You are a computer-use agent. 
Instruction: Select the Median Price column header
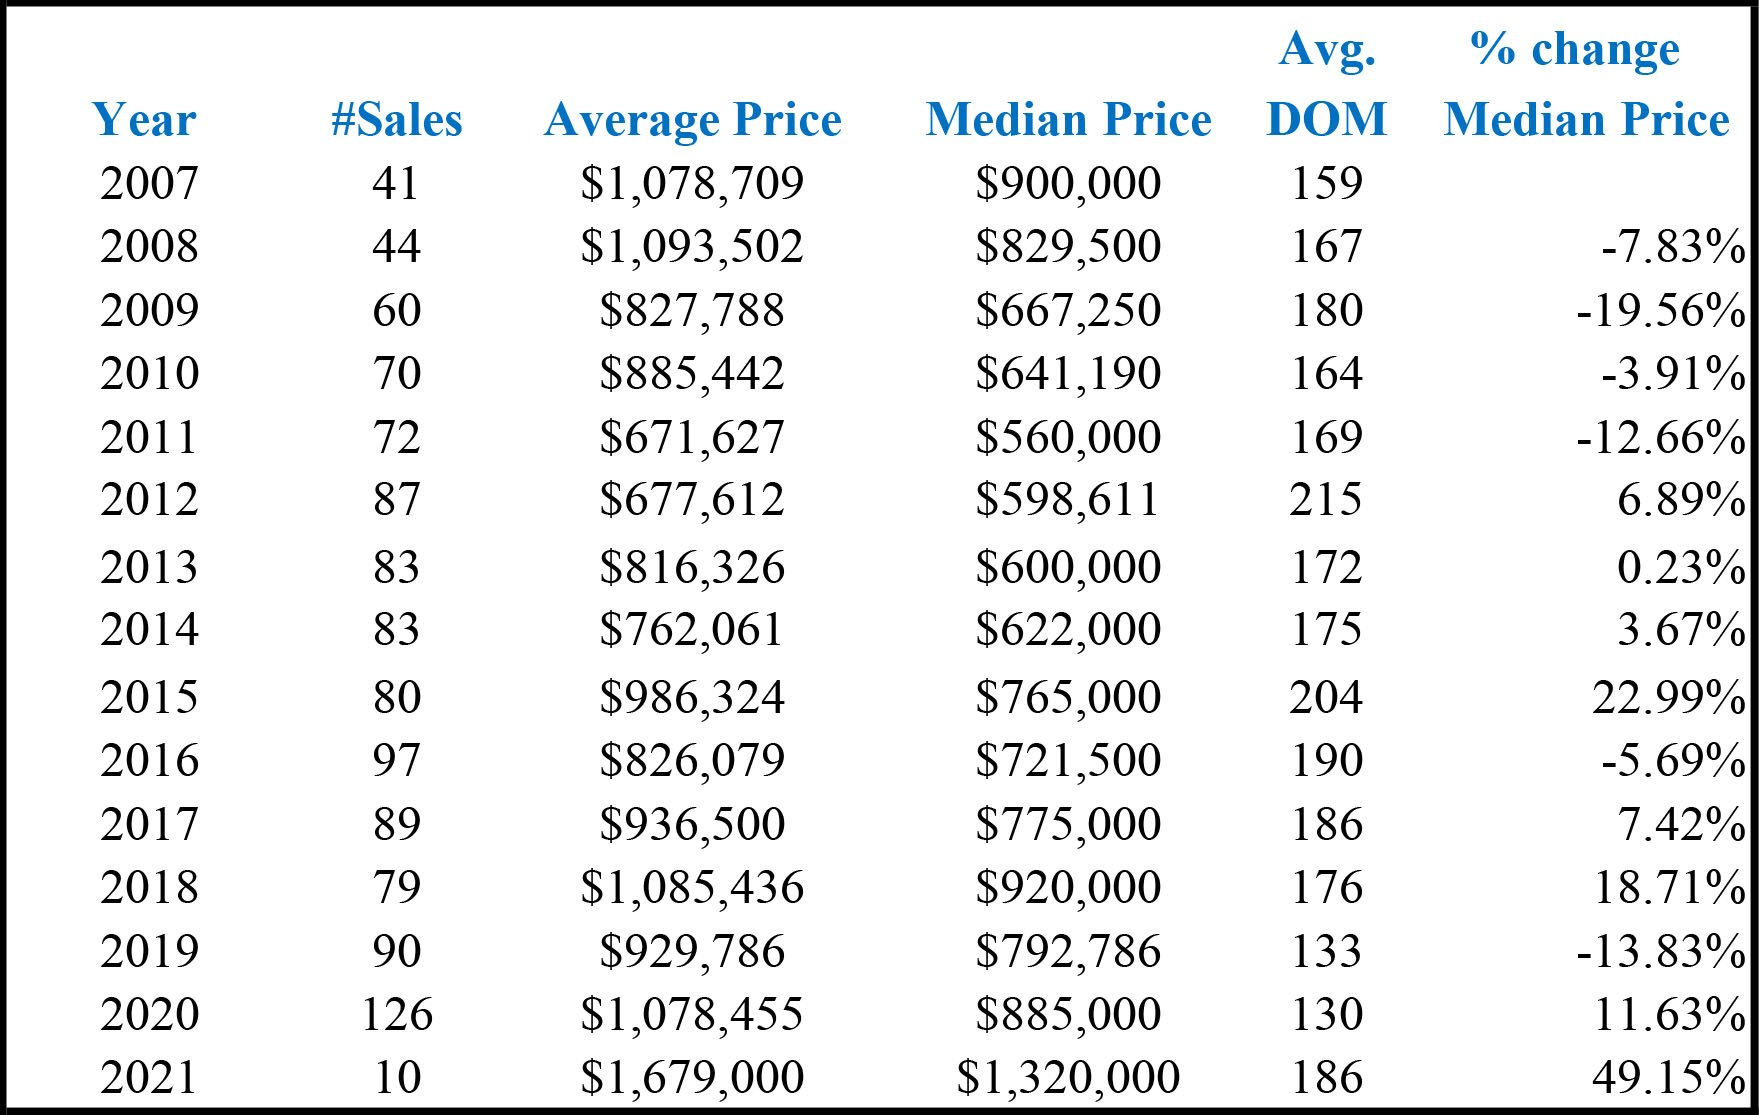[1069, 120]
